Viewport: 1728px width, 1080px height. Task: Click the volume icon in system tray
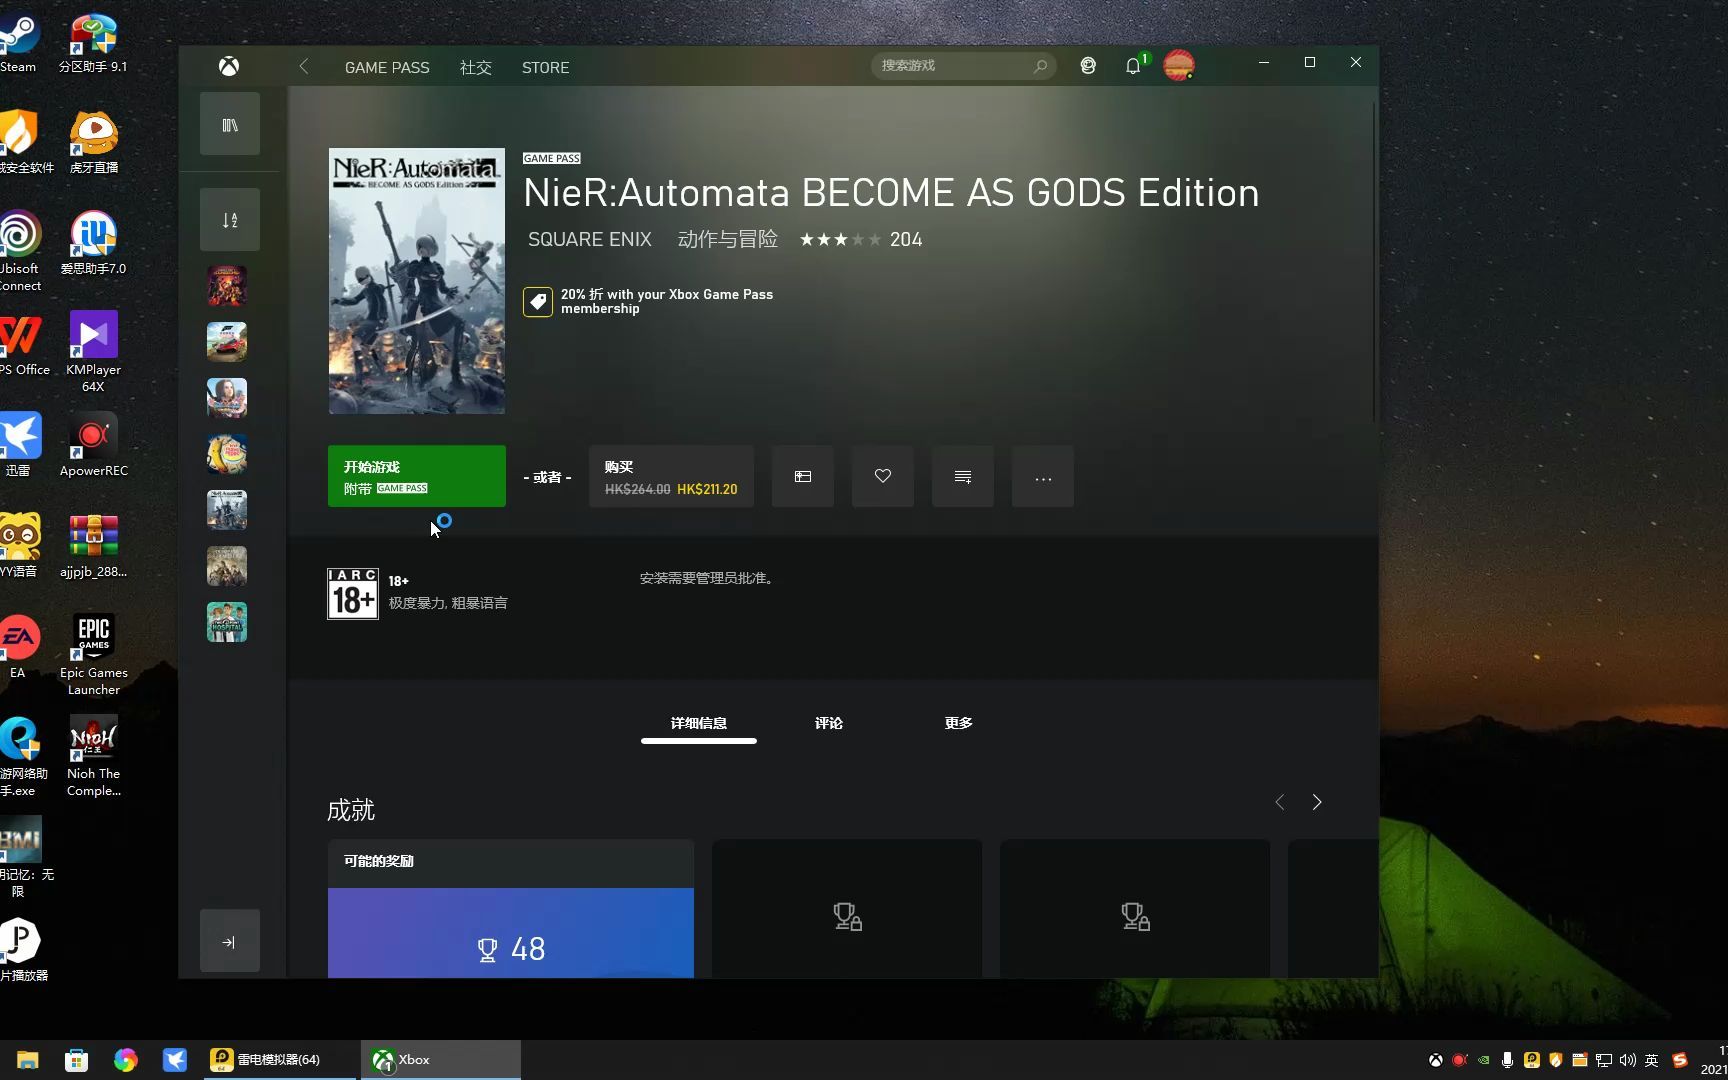coord(1627,1060)
